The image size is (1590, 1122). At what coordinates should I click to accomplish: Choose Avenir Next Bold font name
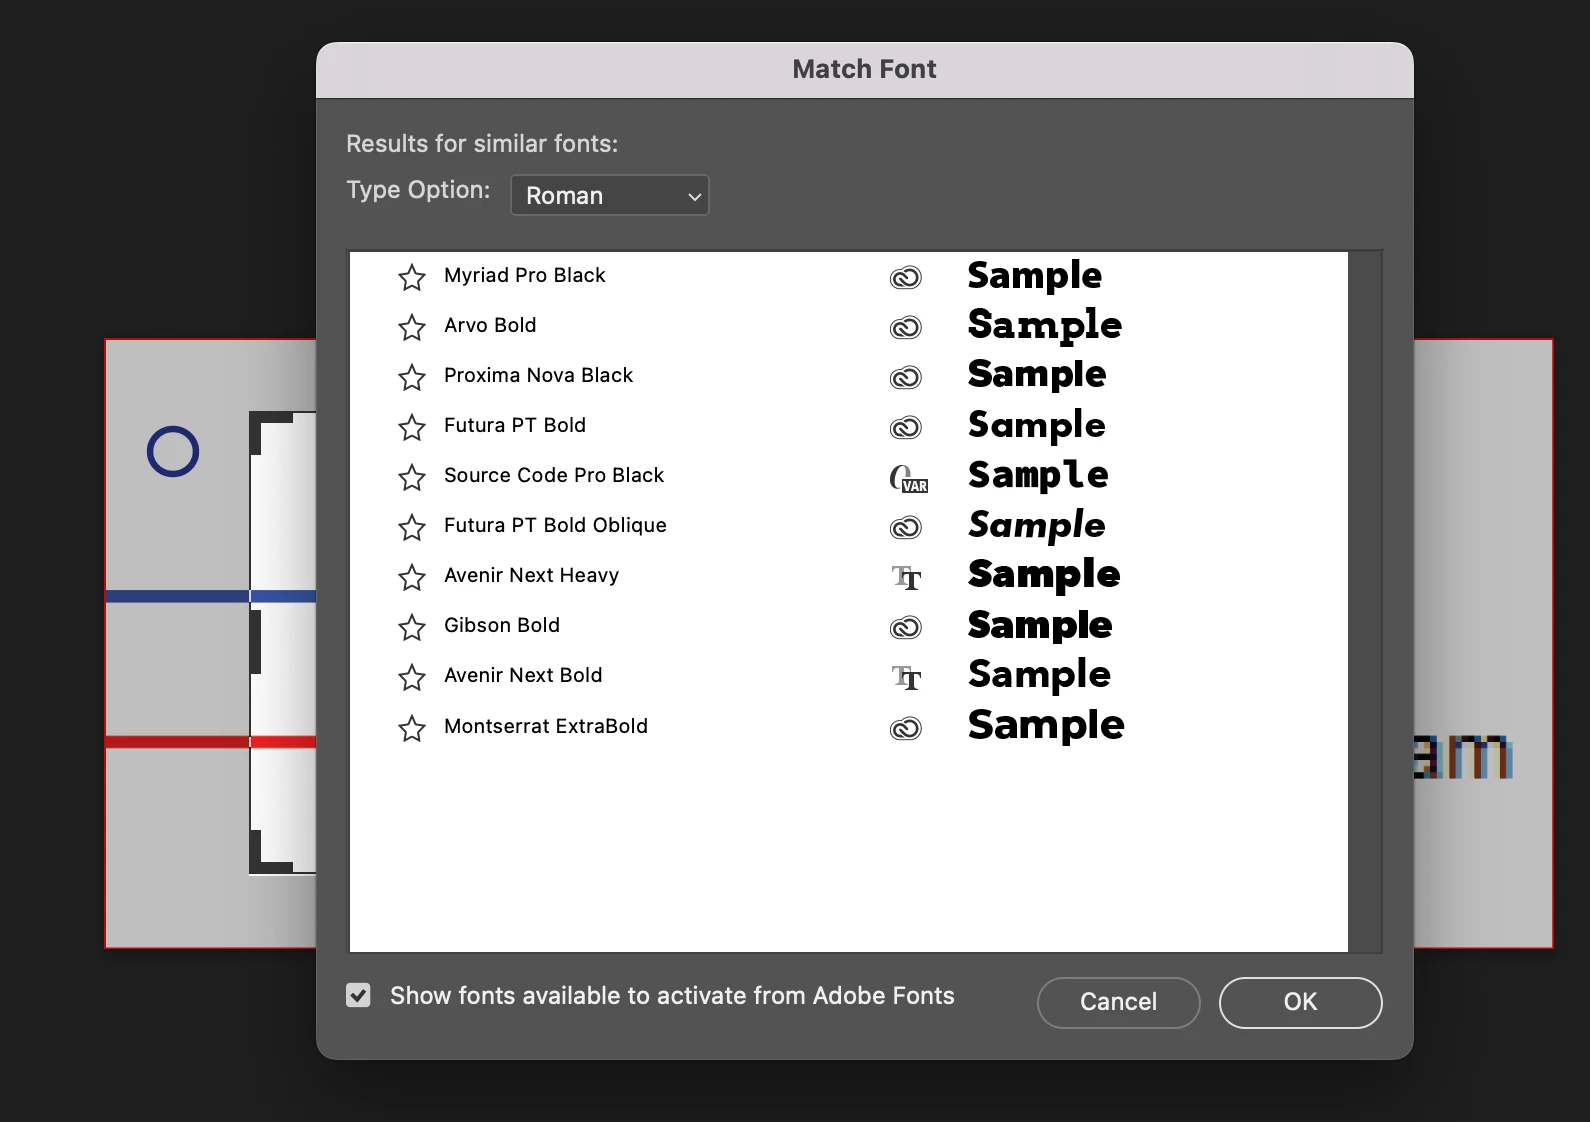(x=523, y=675)
